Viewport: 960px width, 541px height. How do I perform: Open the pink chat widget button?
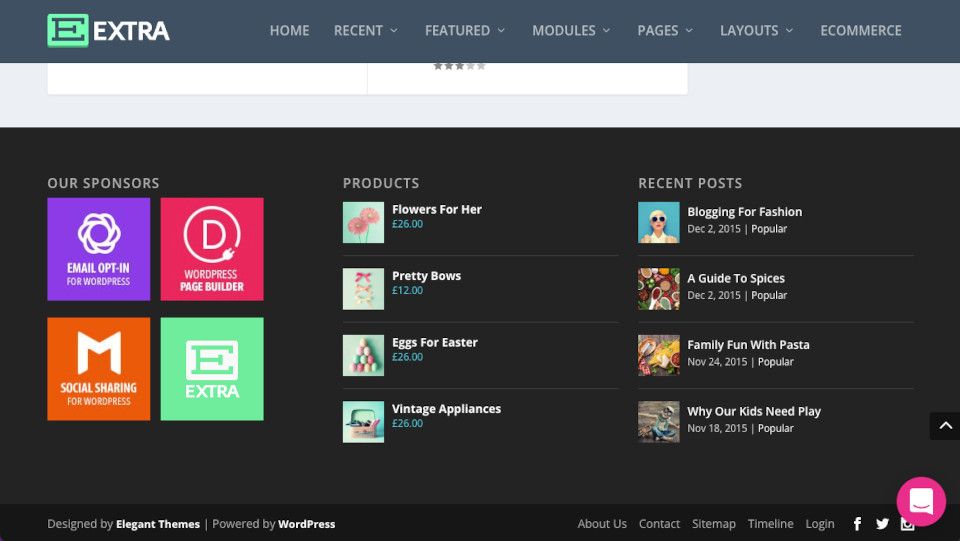(x=921, y=501)
